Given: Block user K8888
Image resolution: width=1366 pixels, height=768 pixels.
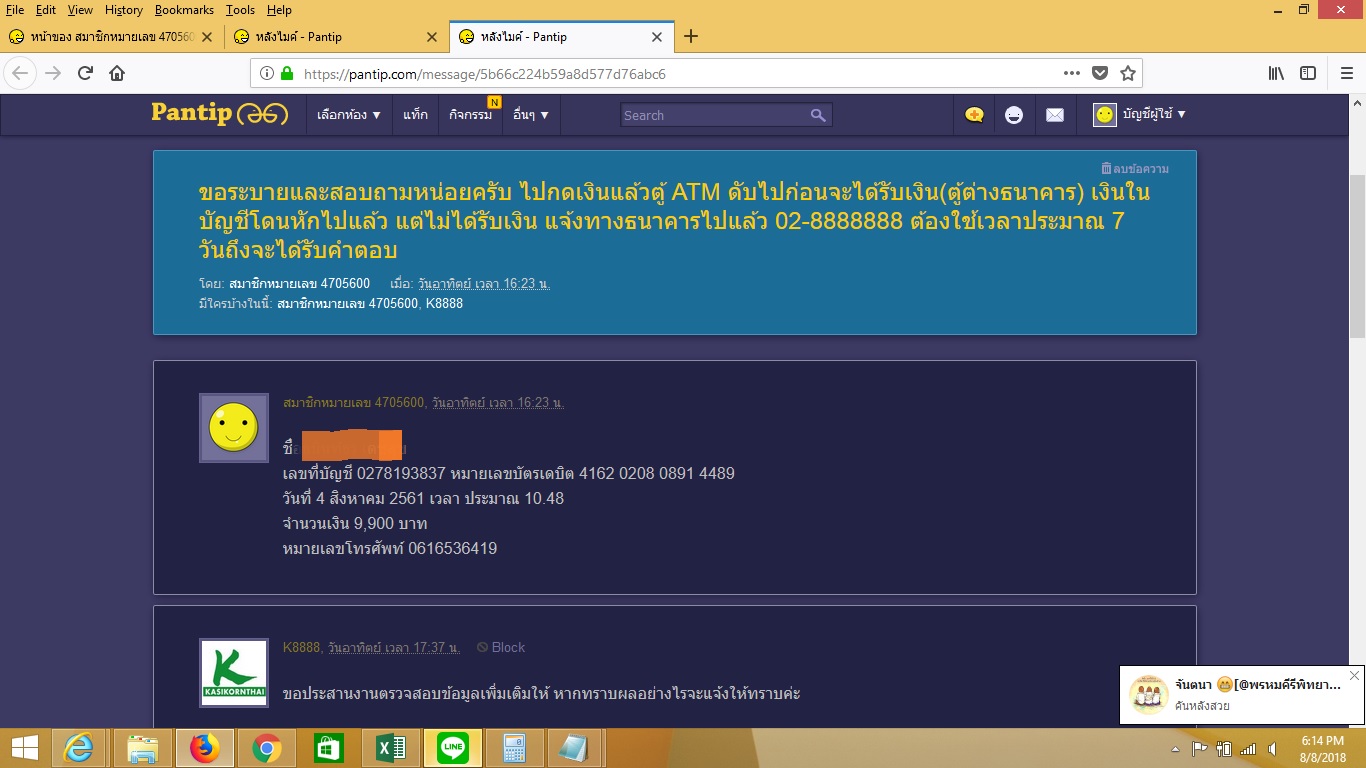Looking at the screenshot, I should 501,647.
